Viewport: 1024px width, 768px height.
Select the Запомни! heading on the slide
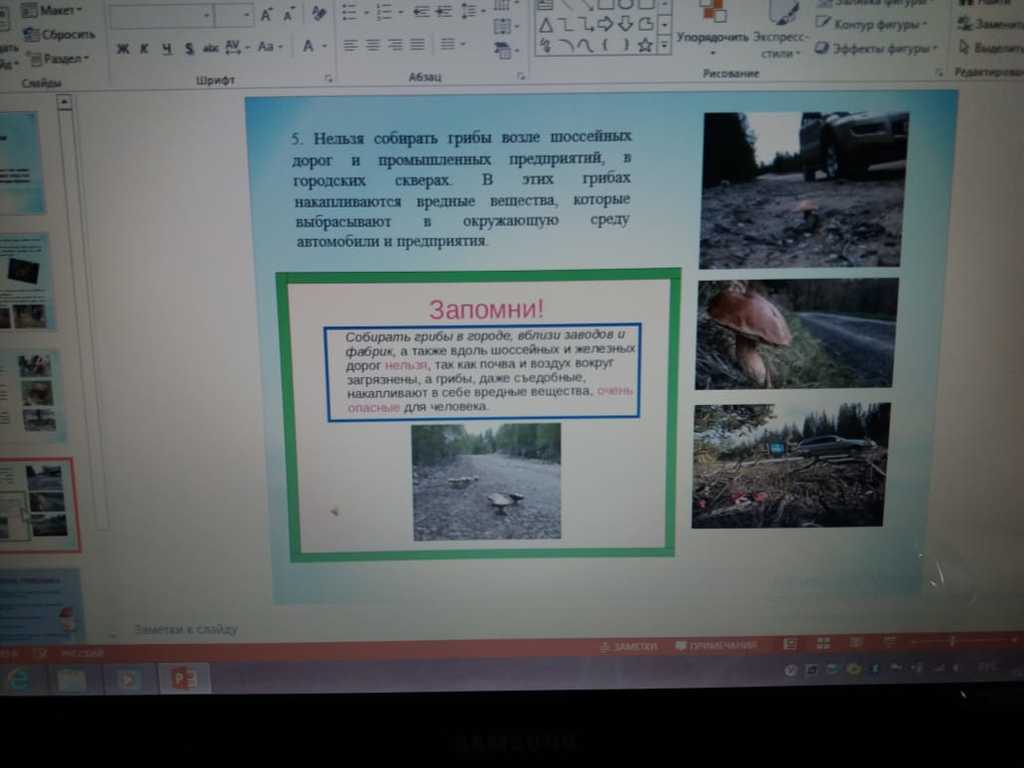pyautogui.click(x=486, y=309)
